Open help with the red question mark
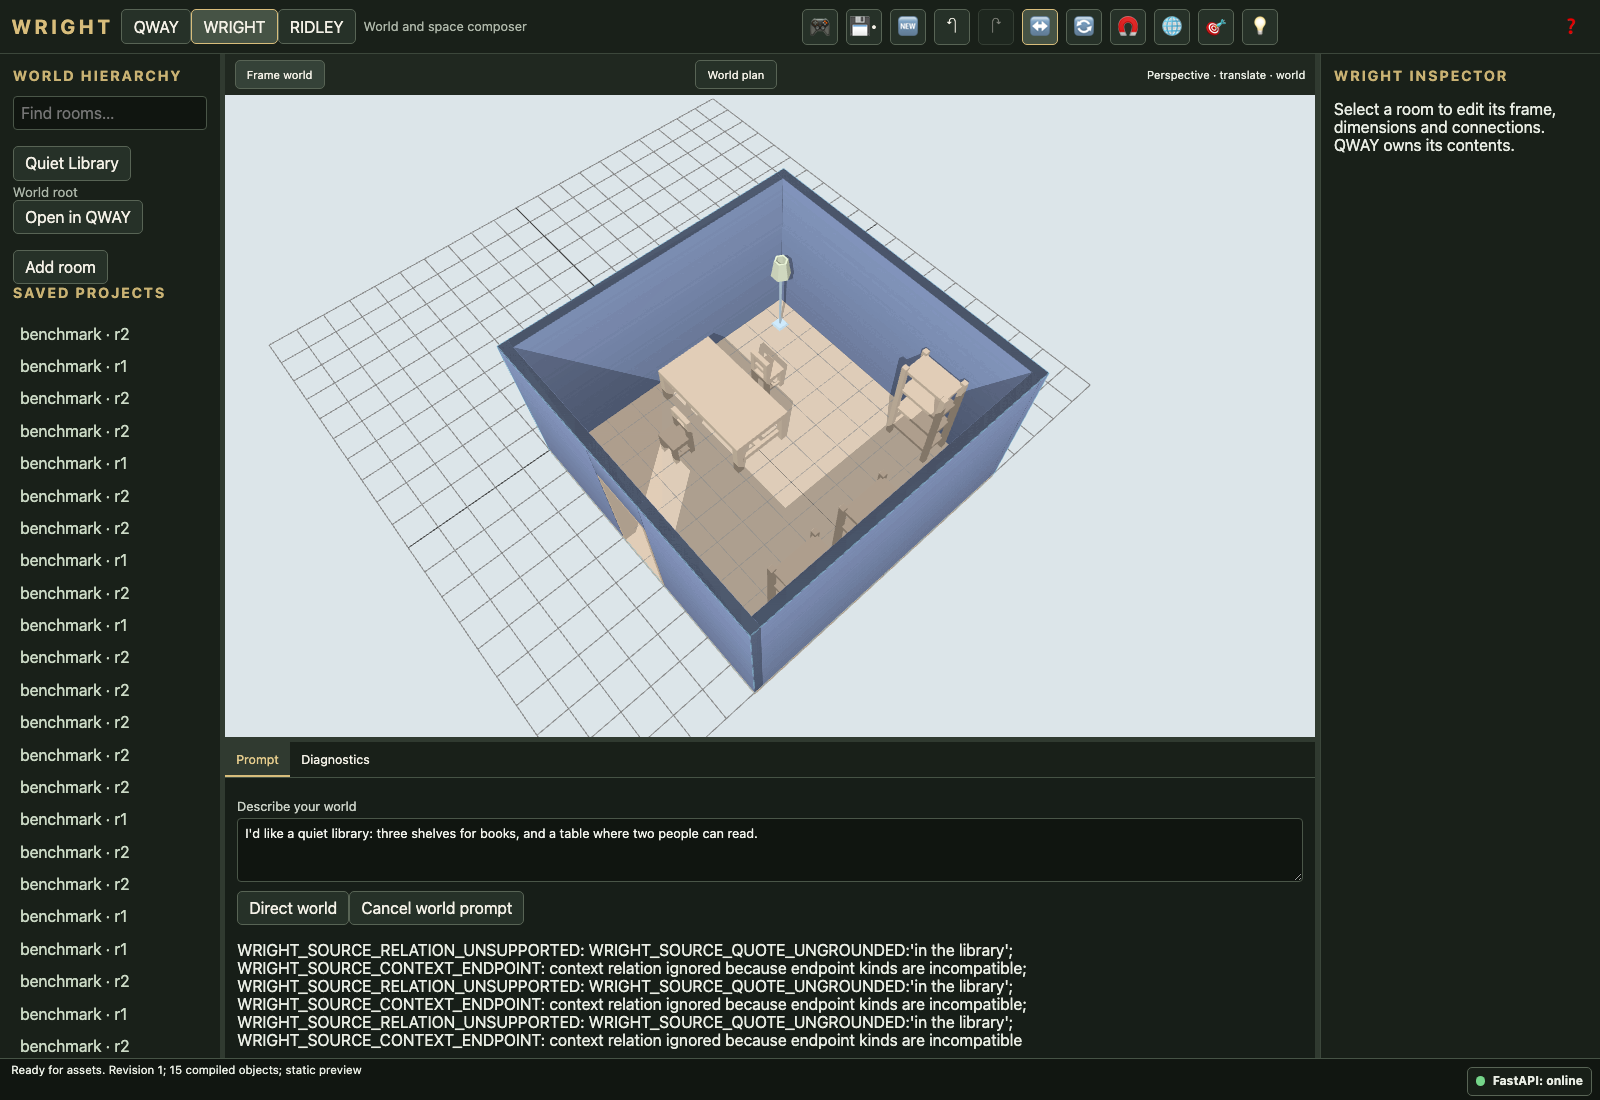The width and height of the screenshot is (1600, 1100). (1571, 27)
